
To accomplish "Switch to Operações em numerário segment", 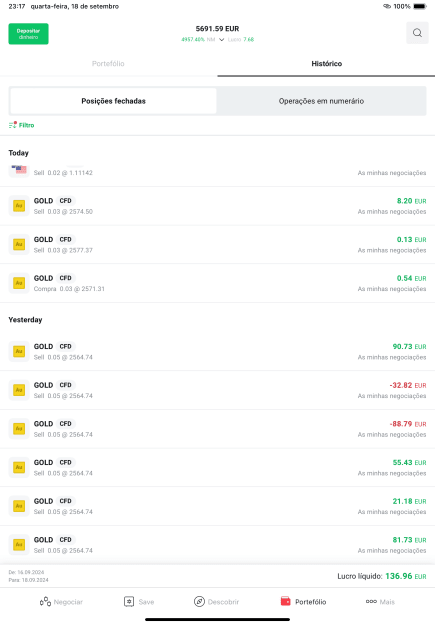I will tap(321, 101).
